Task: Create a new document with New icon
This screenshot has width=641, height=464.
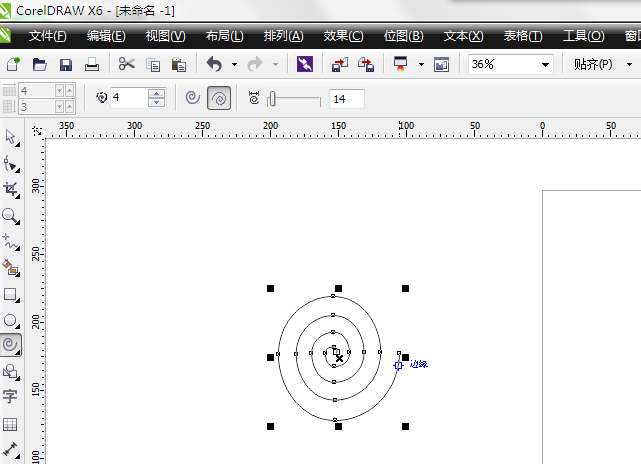Action: coord(13,64)
